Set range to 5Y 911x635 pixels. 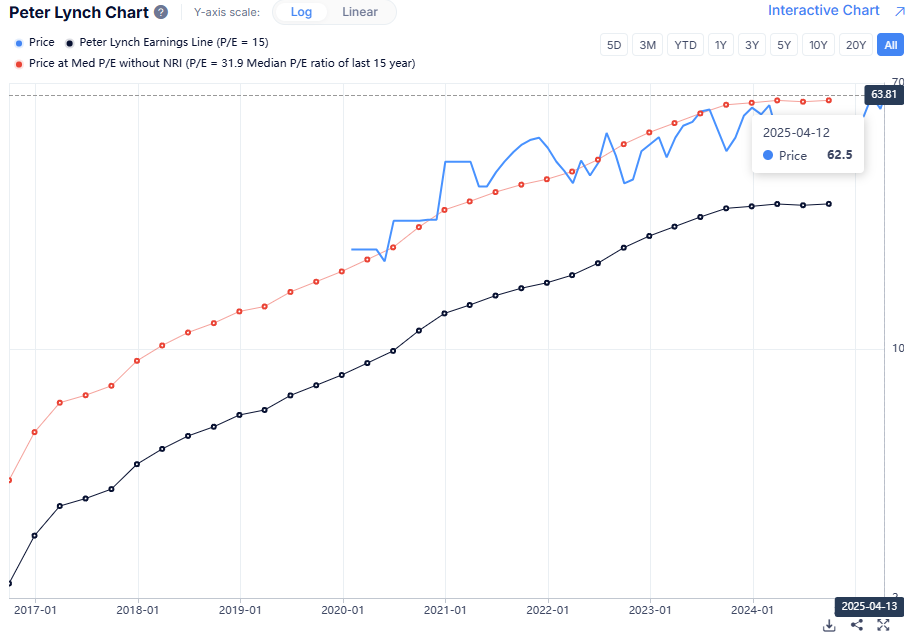pos(784,45)
